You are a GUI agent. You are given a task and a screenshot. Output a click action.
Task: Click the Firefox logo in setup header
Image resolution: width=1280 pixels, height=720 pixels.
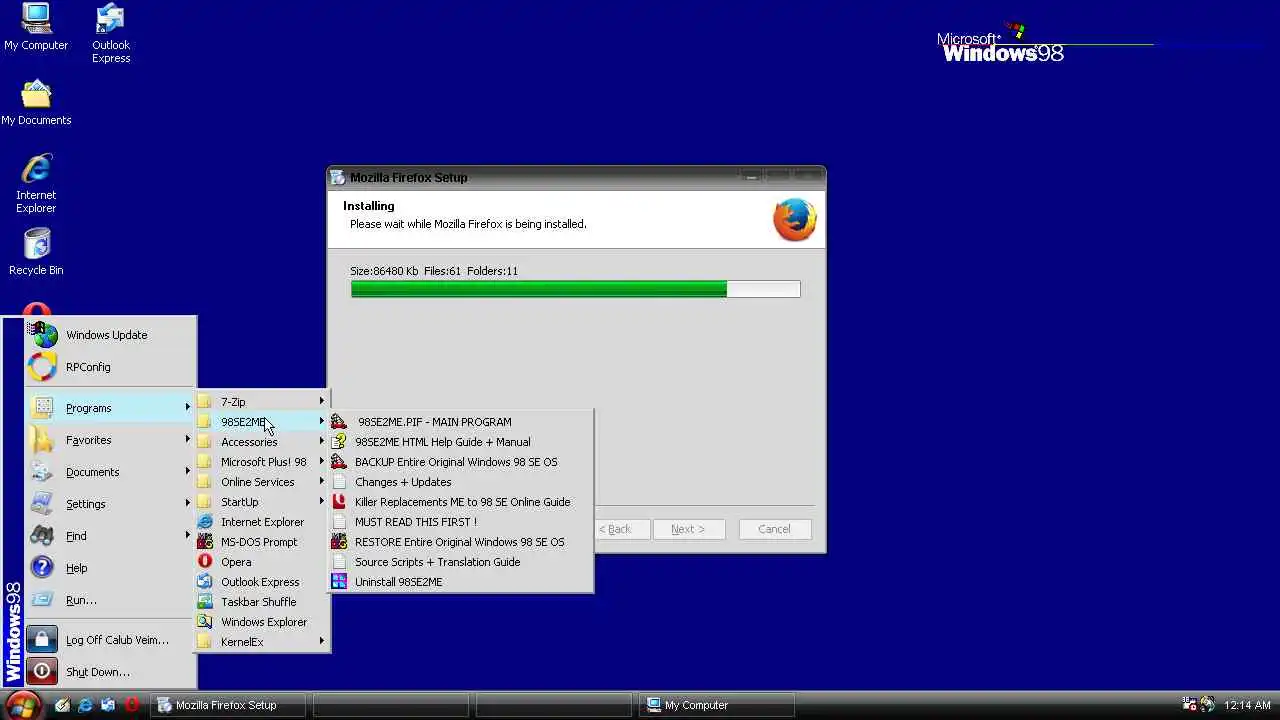(x=795, y=219)
